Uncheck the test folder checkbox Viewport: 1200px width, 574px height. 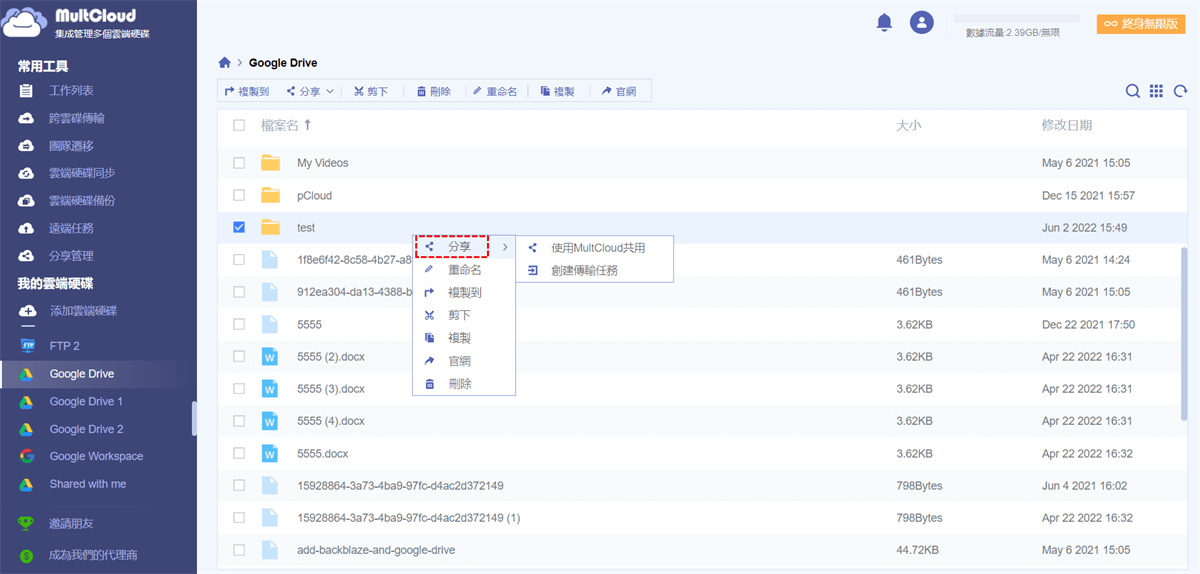point(239,228)
